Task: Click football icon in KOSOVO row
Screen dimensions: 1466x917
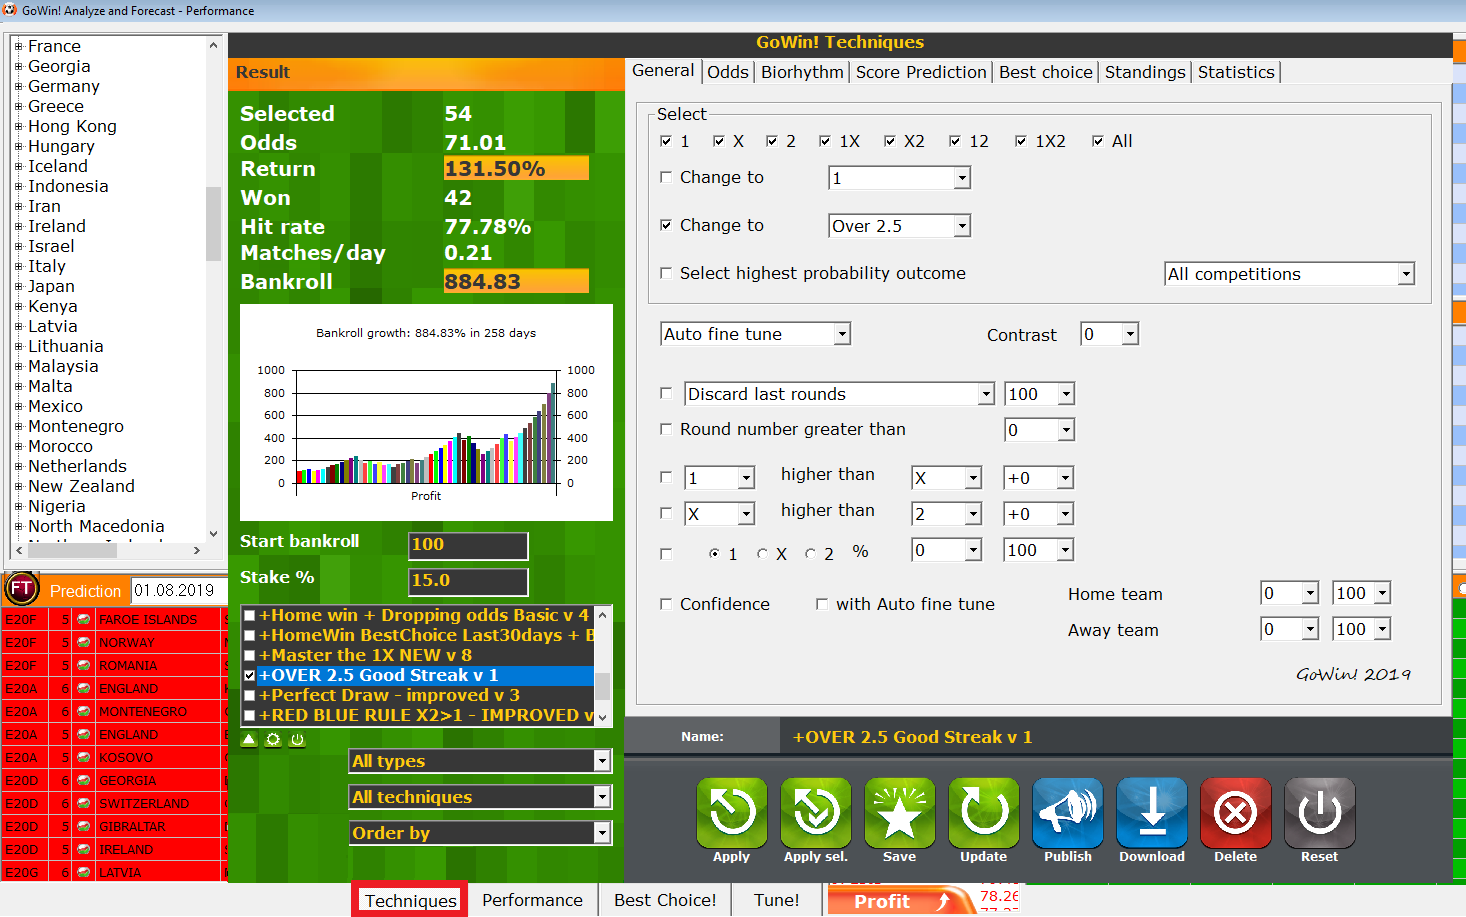Action: tap(84, 757)
